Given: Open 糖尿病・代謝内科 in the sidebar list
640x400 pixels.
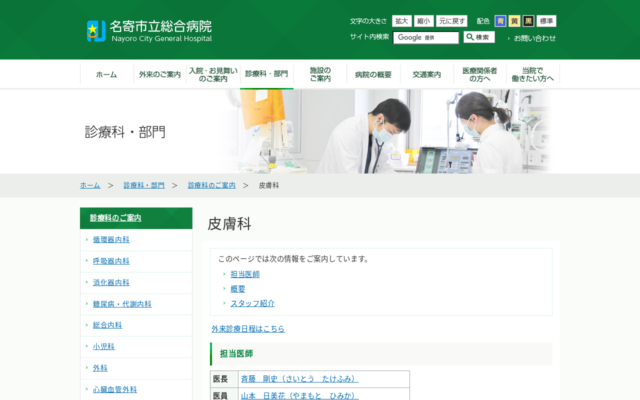Looking at the screenshot, I should 122,304.
